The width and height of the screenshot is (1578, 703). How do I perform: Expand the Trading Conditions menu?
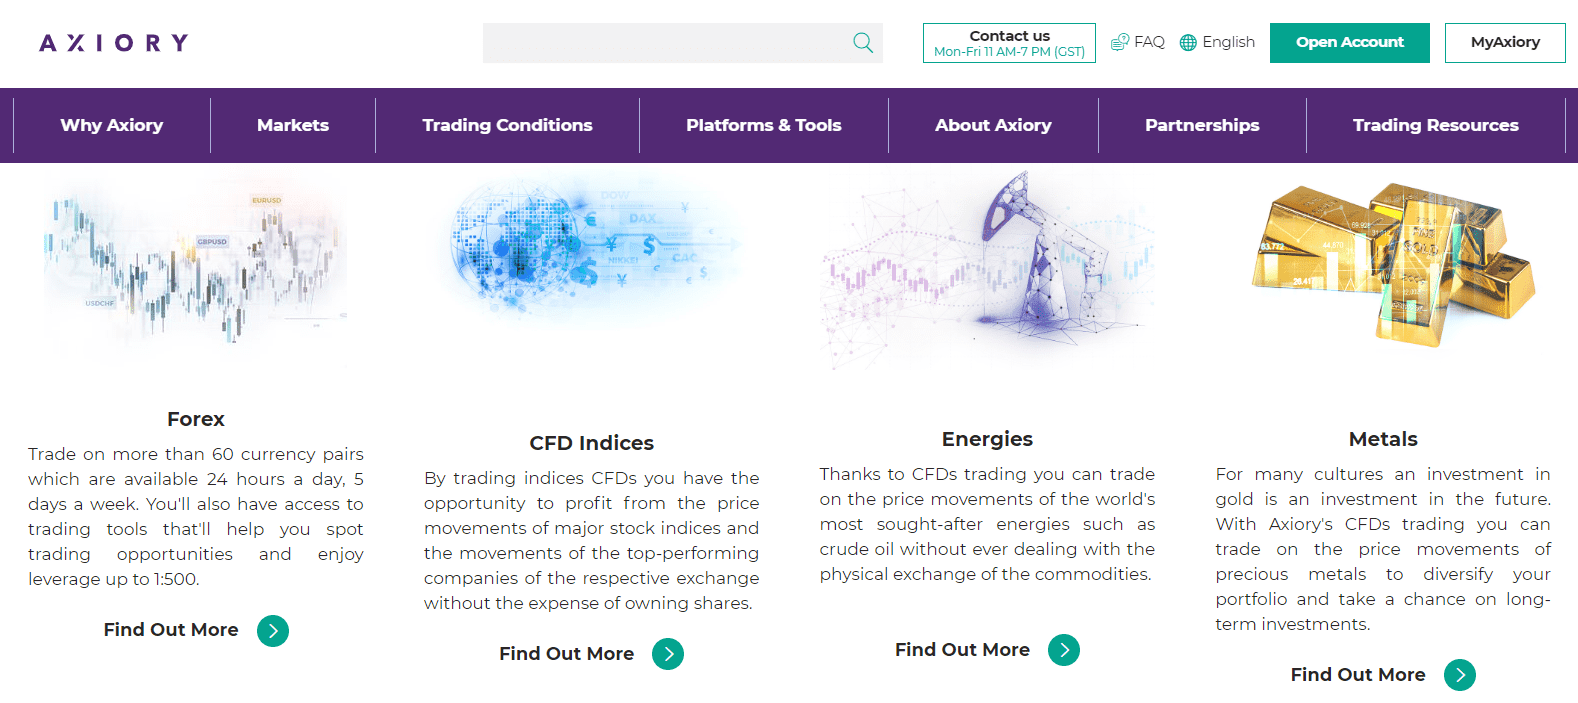click(x=507, y=125)
